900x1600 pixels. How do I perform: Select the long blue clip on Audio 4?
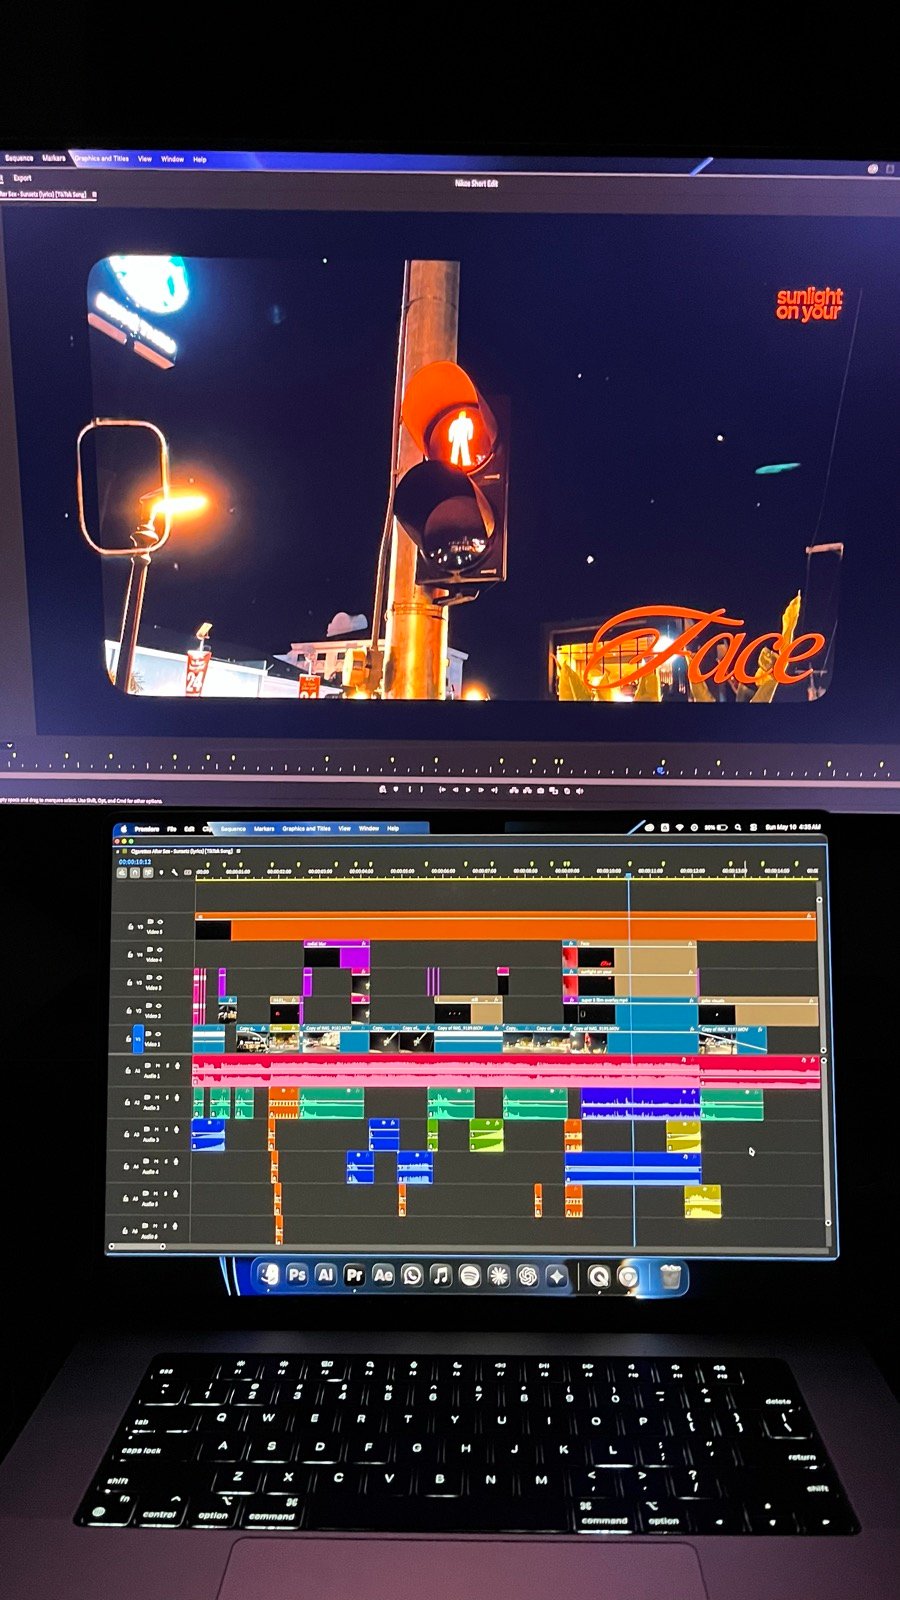tap(632, 1167)
